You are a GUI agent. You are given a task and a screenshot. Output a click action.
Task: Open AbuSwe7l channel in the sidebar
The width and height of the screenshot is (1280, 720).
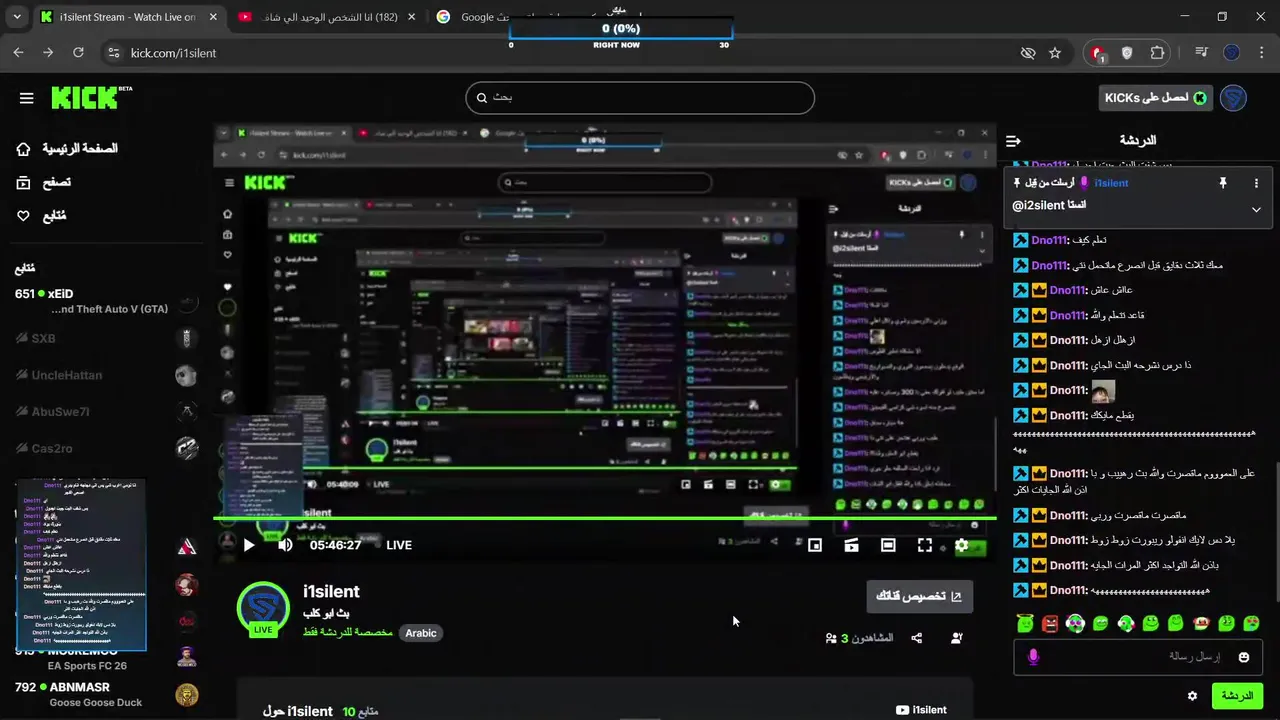105,412
